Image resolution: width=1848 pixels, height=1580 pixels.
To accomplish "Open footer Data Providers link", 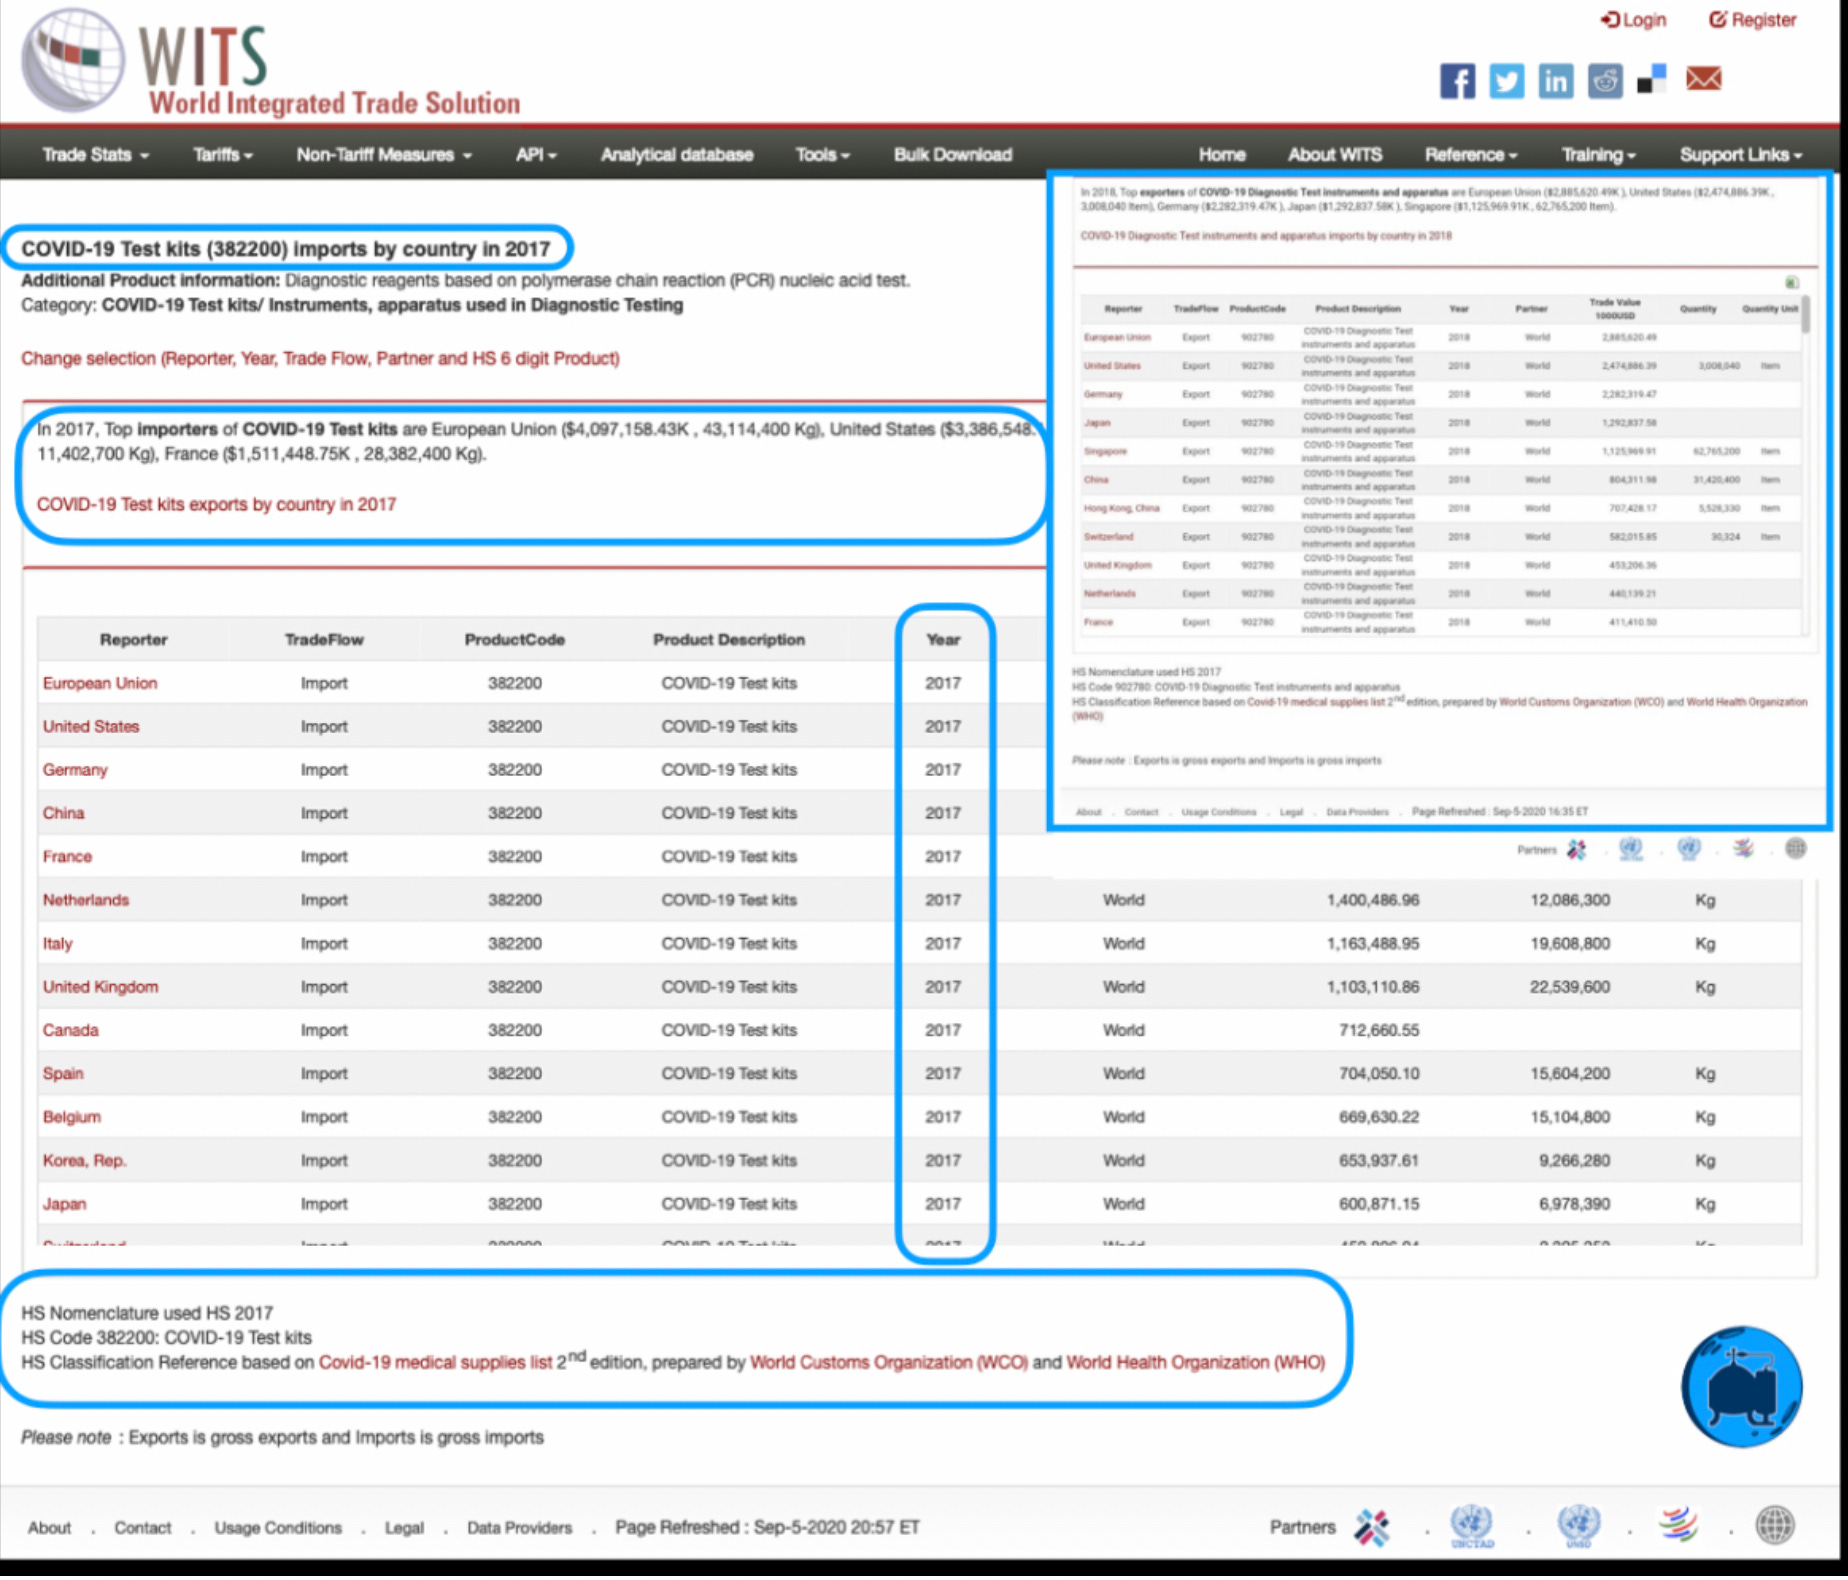I will pyautogui.click(x=519, y=1528).
